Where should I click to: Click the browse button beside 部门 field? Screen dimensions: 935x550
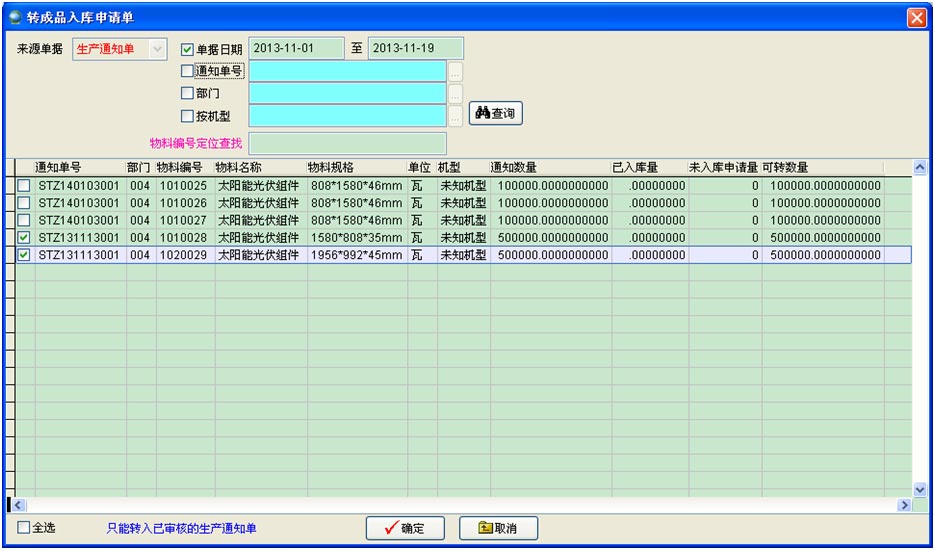click(456, 93)
